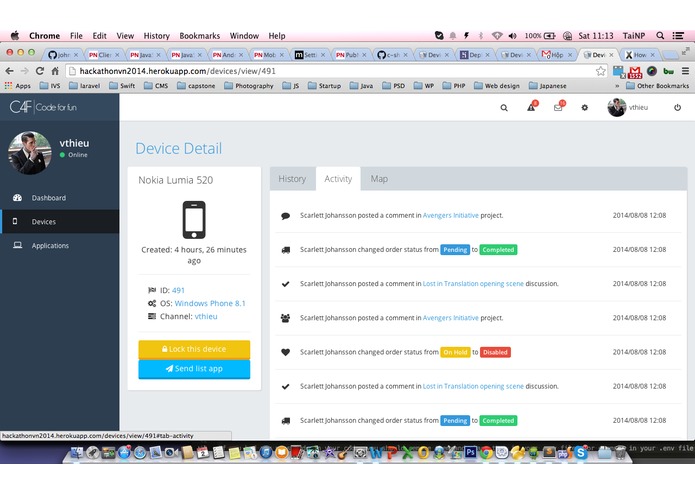Viewport: 695px width, 494px height.
Task: Open the Other Bookmarks folder
Action: pyautogui.click(x=657, y=86)
